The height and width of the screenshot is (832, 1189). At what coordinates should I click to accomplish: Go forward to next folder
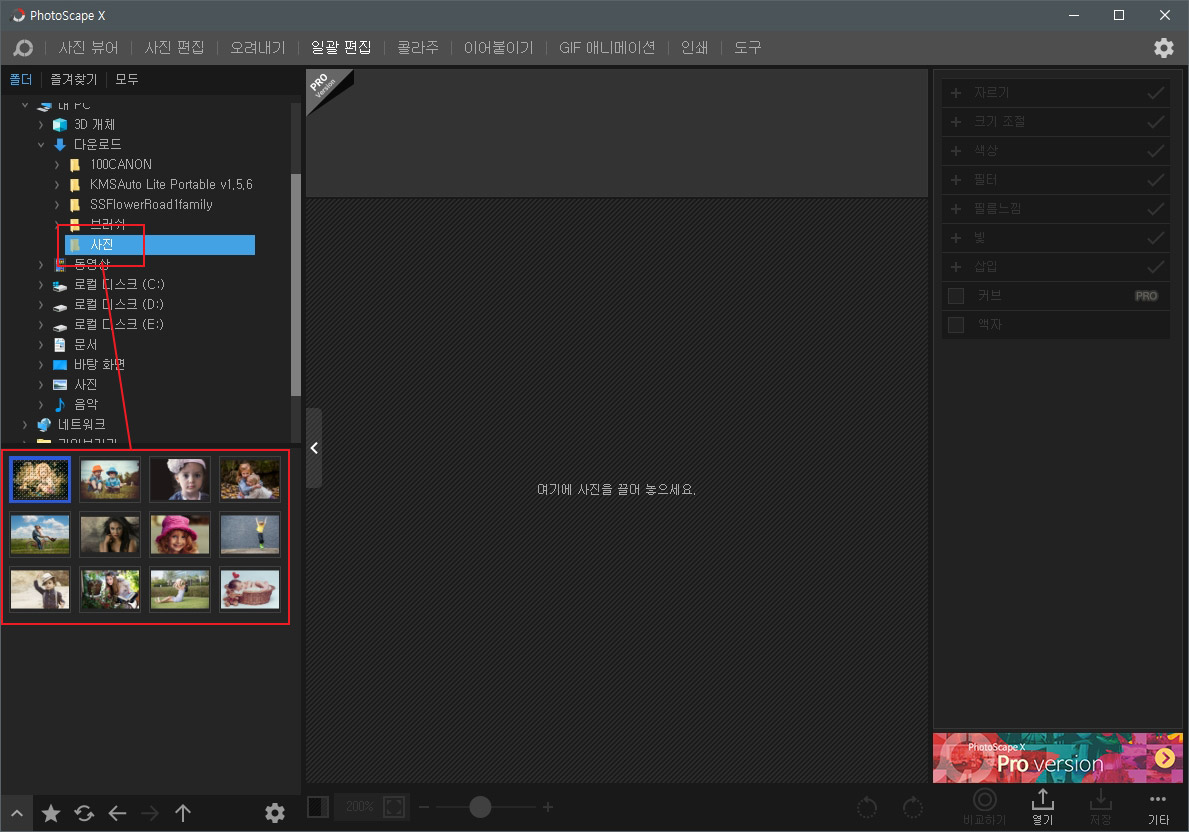click(x=150, y=813)
